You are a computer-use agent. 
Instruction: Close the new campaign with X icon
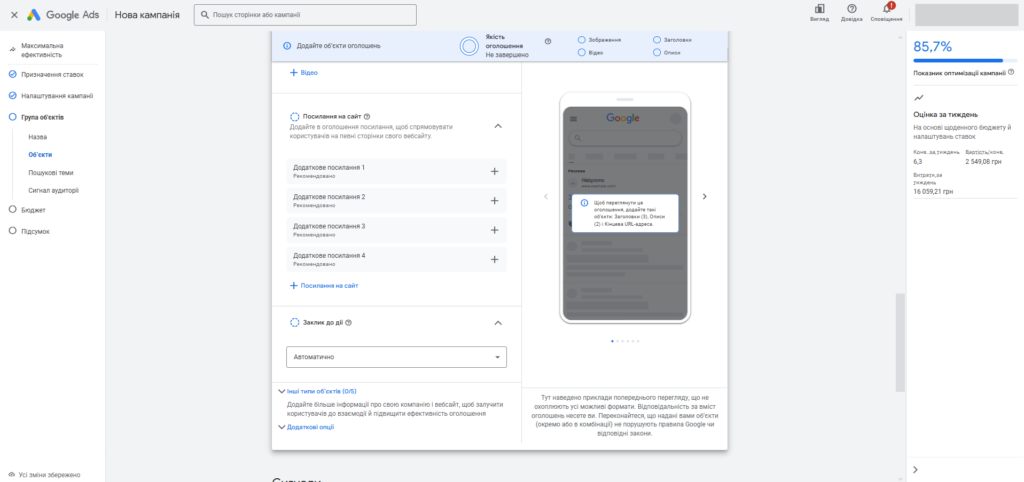coord(14,15)
